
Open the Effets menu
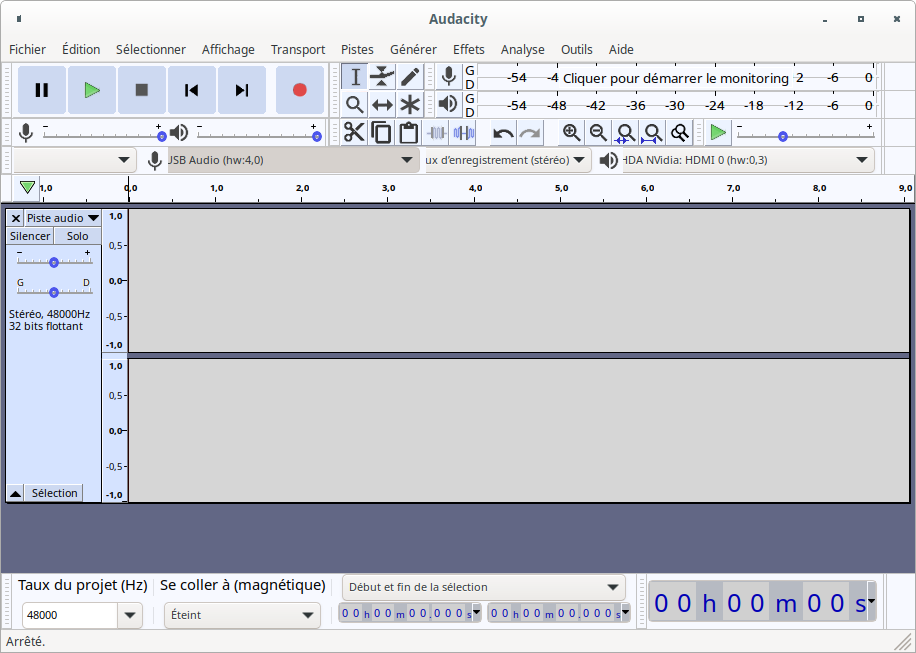coord(469,50)
